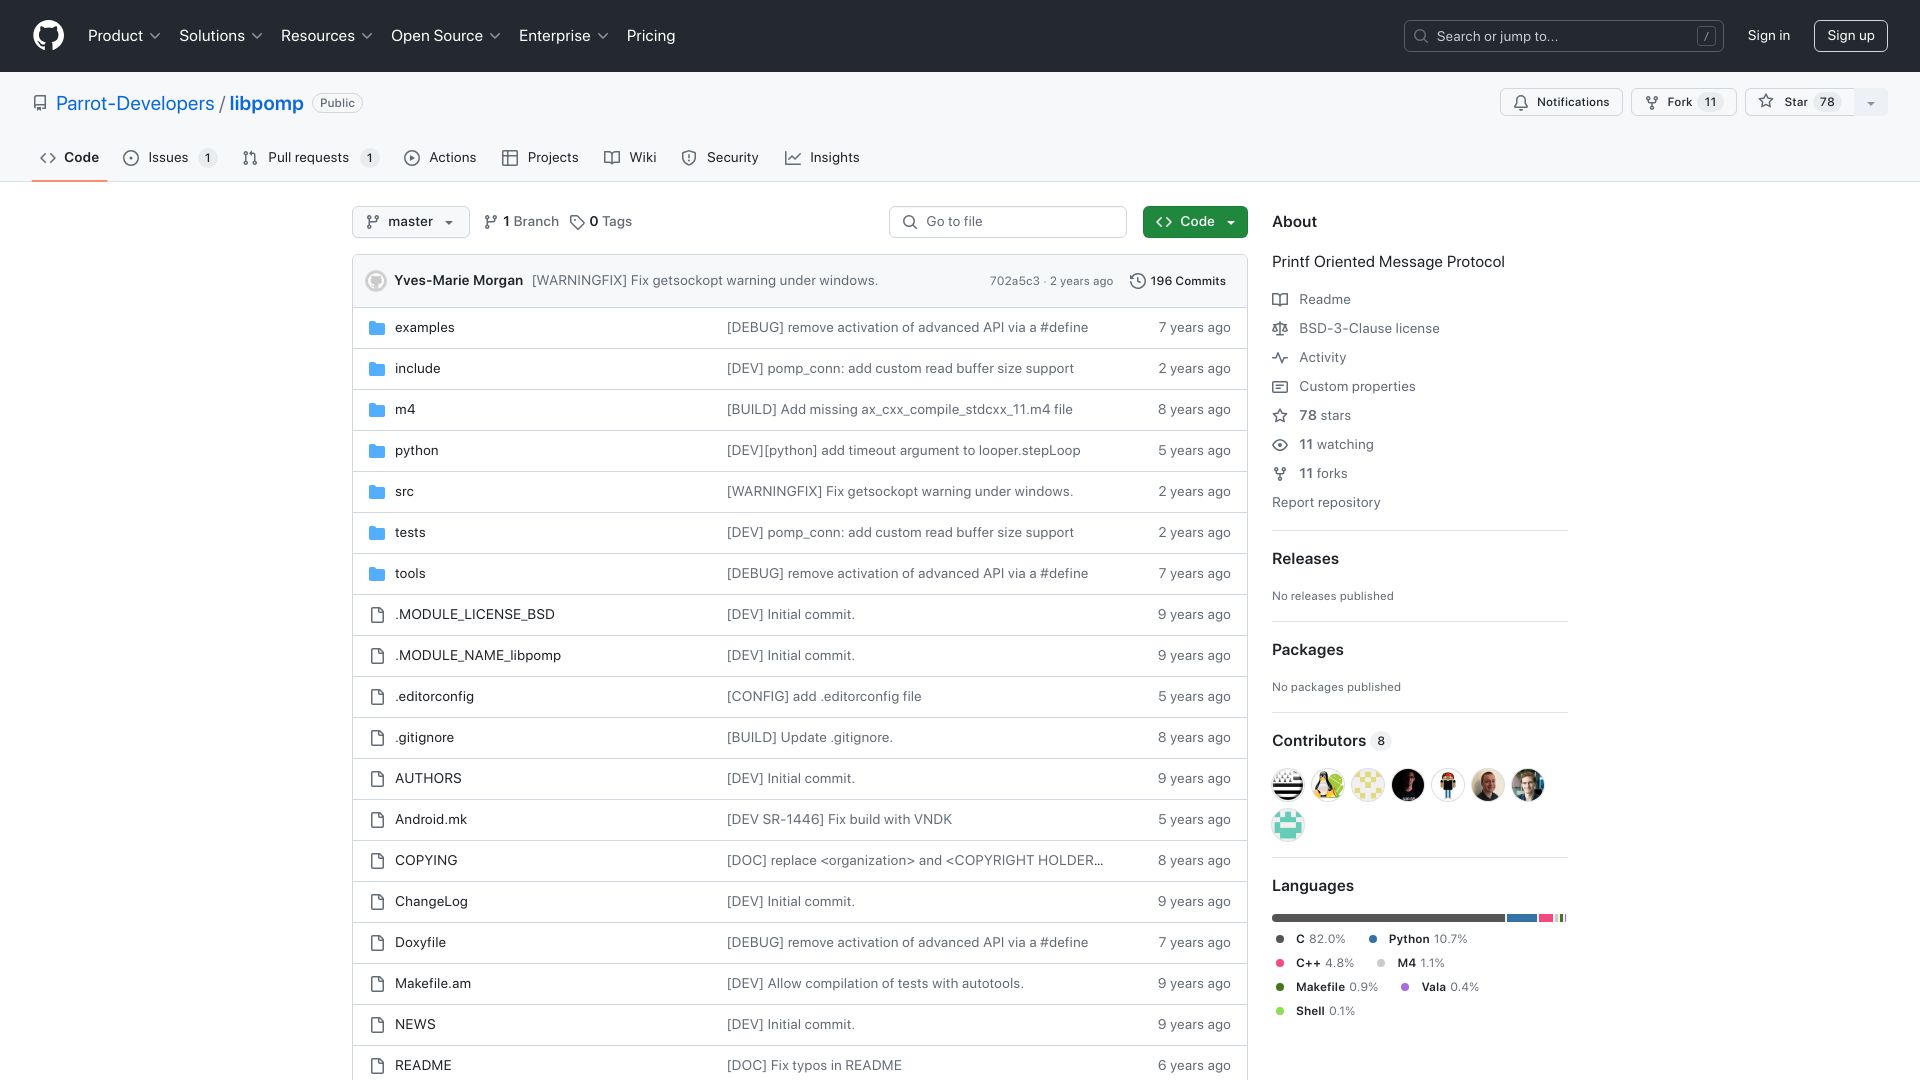The height and width of the screenshot is (1080, 1920).
Task: Select the C++ pink segment of languages bar
Action: coord(1546,918)
